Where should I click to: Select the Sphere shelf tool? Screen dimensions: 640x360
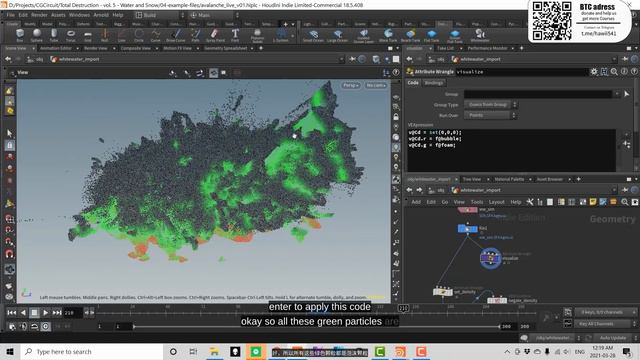point(37,36)
